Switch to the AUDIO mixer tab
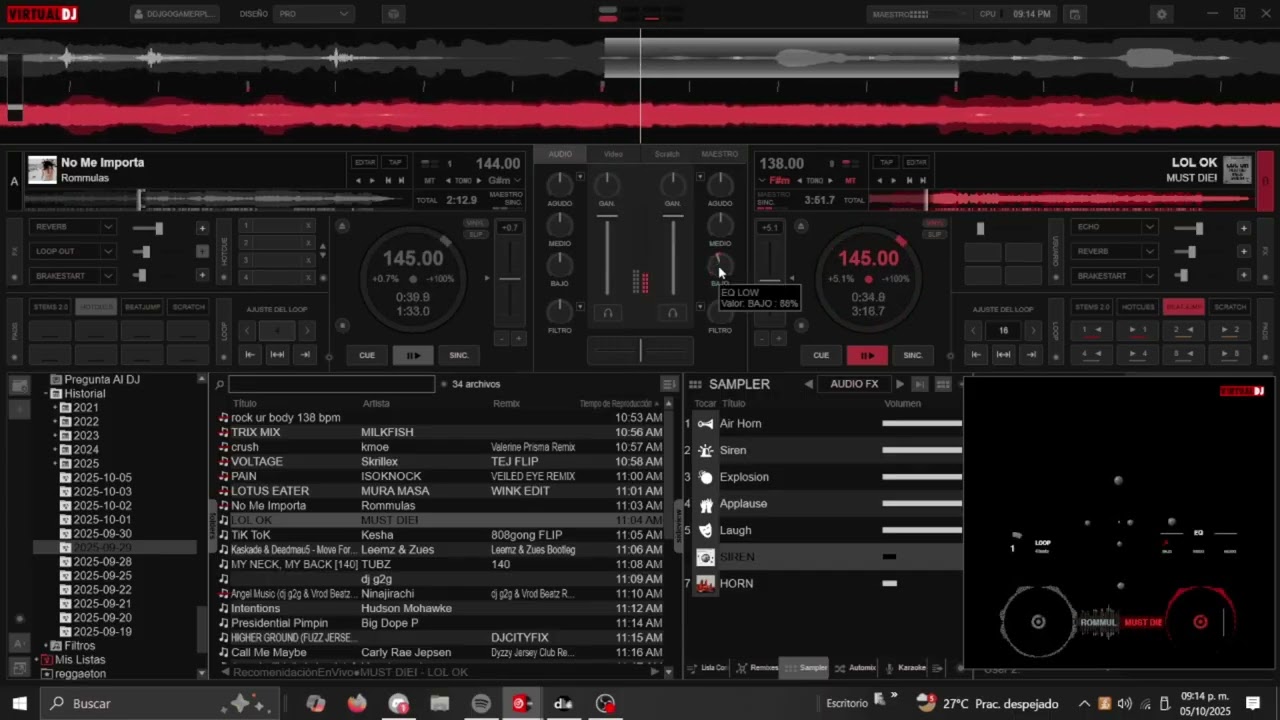 [x=560, y=154]
